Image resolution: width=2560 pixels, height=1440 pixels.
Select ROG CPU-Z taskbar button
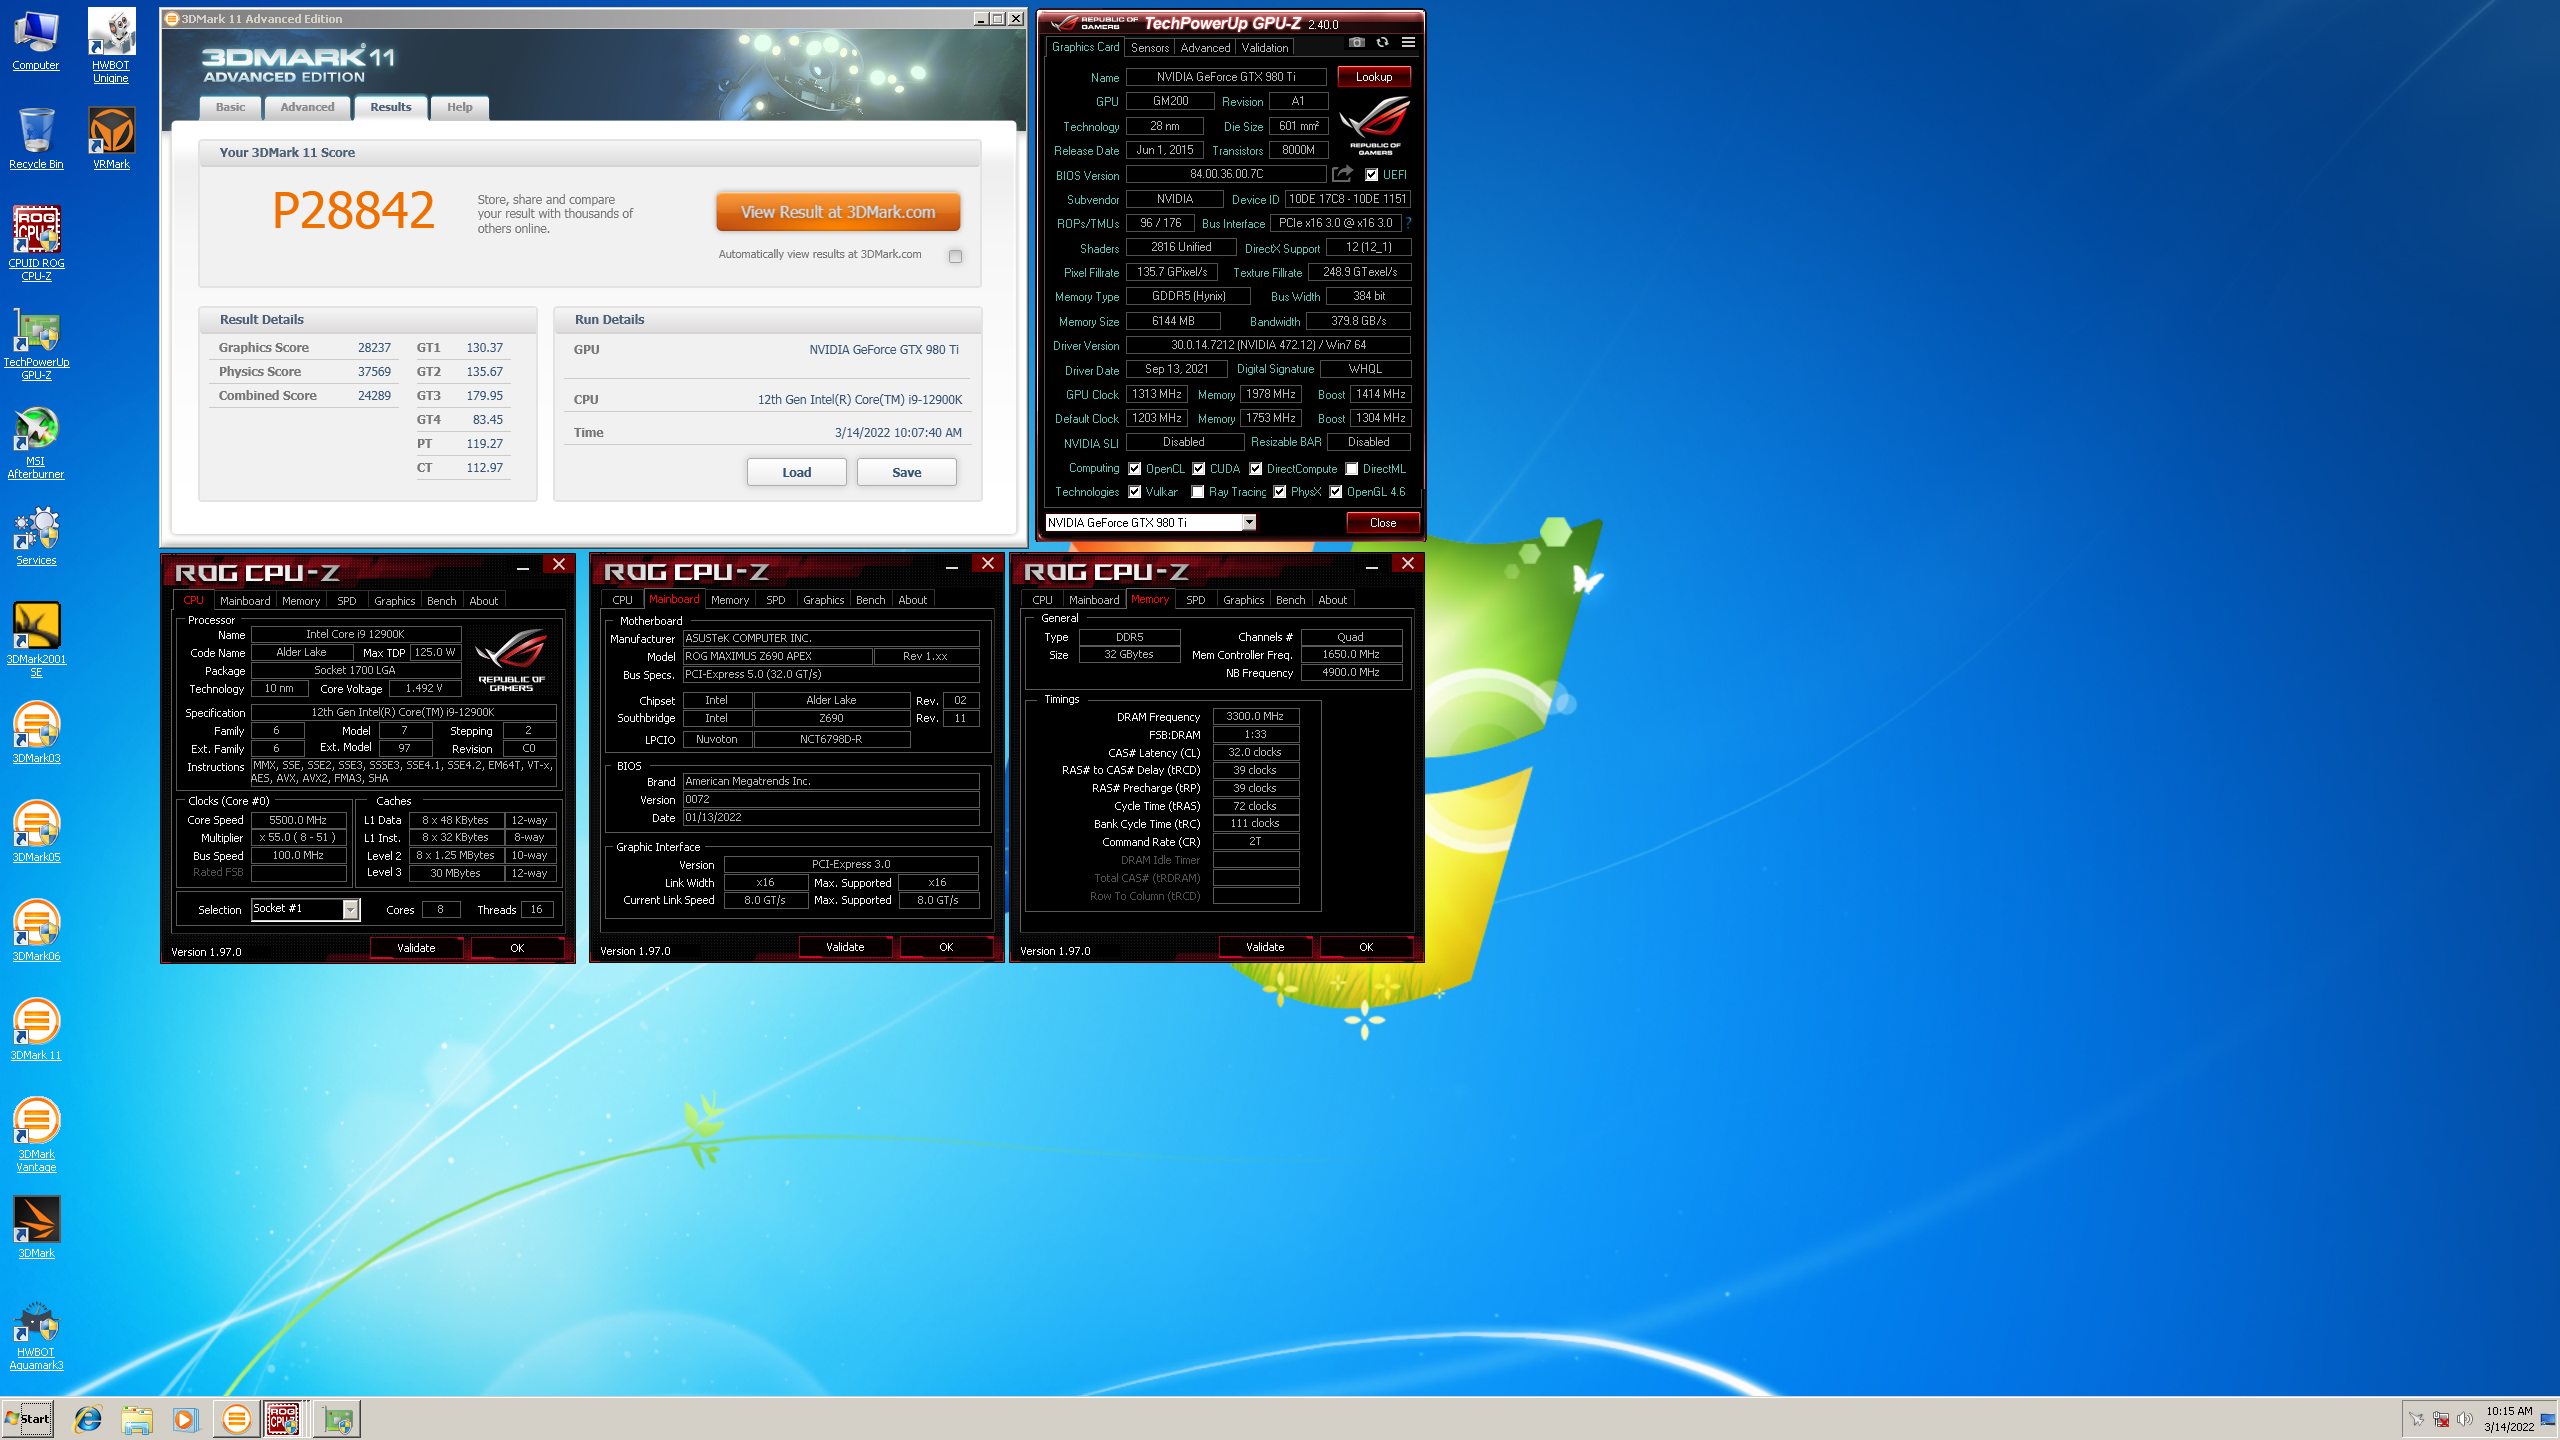[x=284, y=1418]
